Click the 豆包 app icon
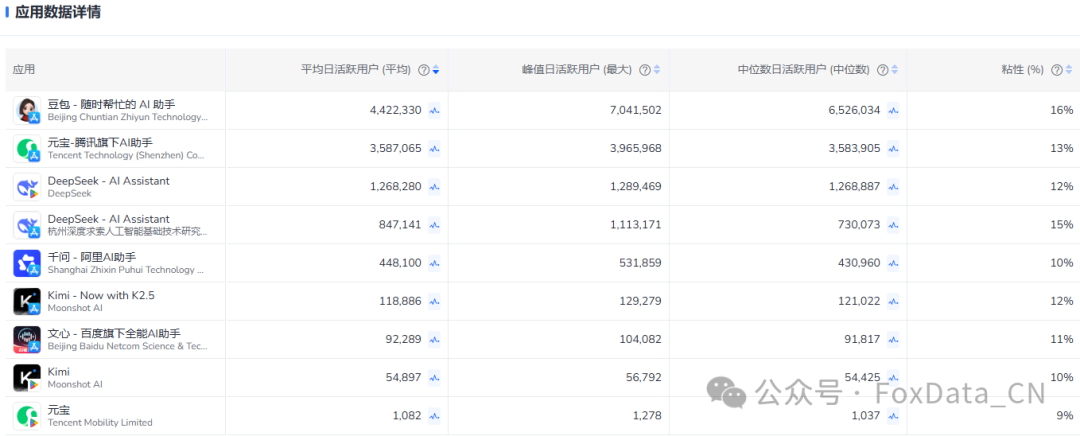This screenshot has height=436, width=1080. click(x=27, y=110)
